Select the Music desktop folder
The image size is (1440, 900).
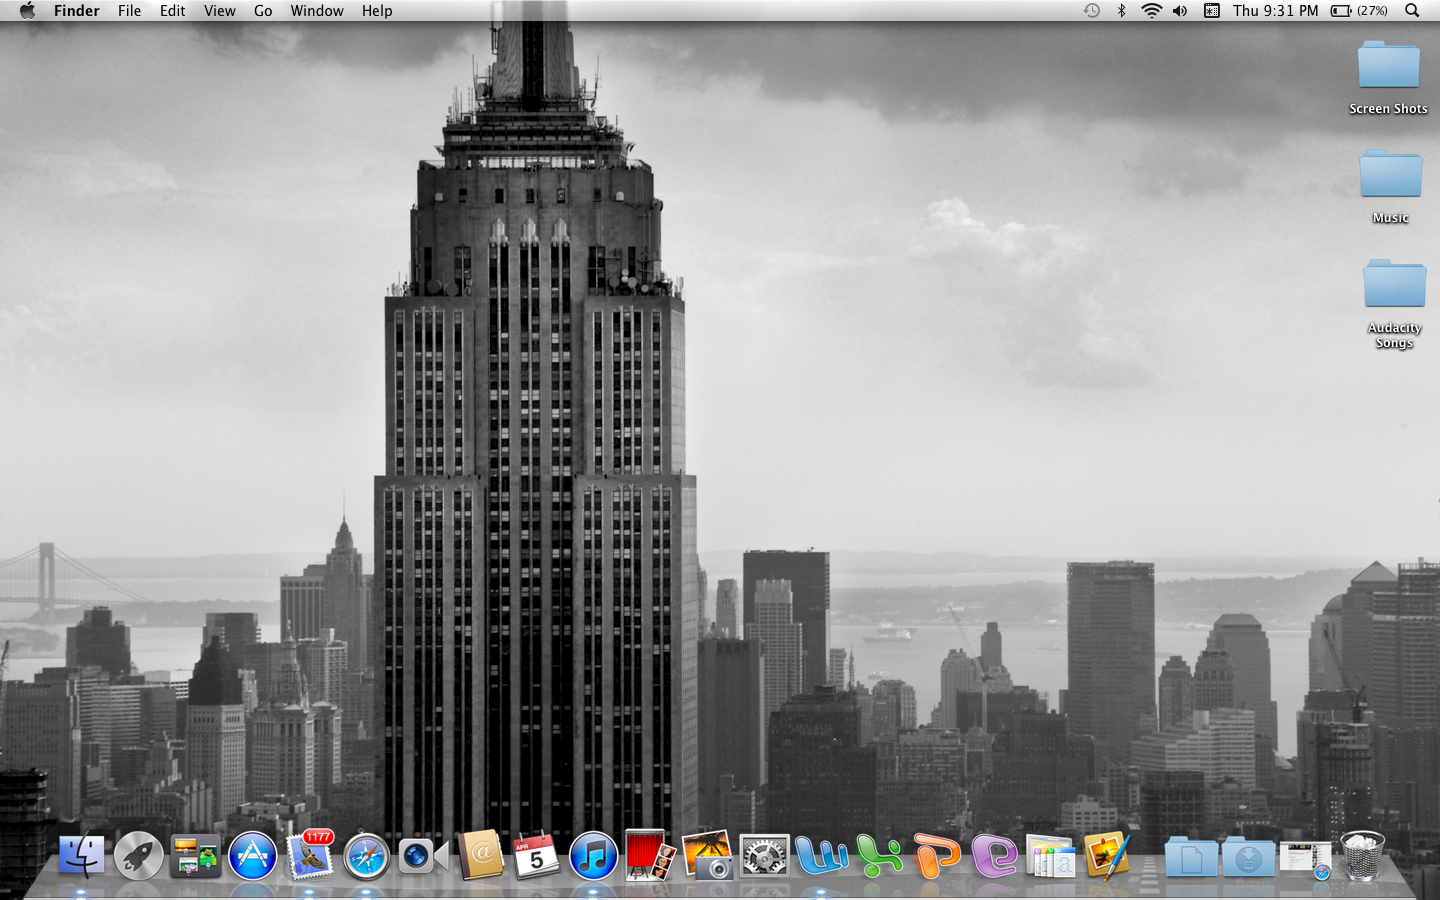click(x=1390, y=187)
